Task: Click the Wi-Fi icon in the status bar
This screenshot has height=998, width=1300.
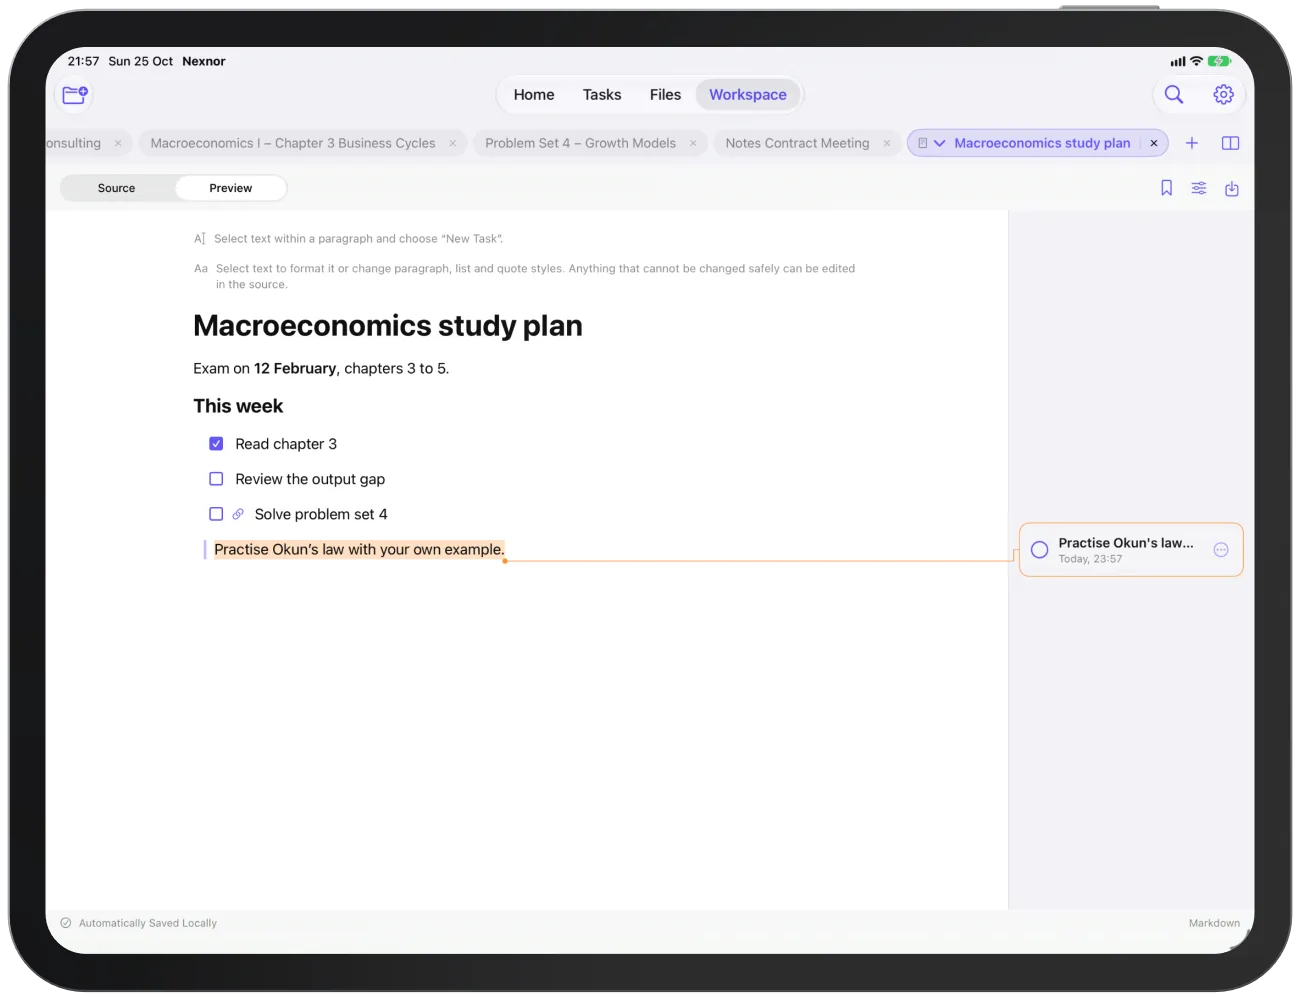Action: pos(1196,61)
